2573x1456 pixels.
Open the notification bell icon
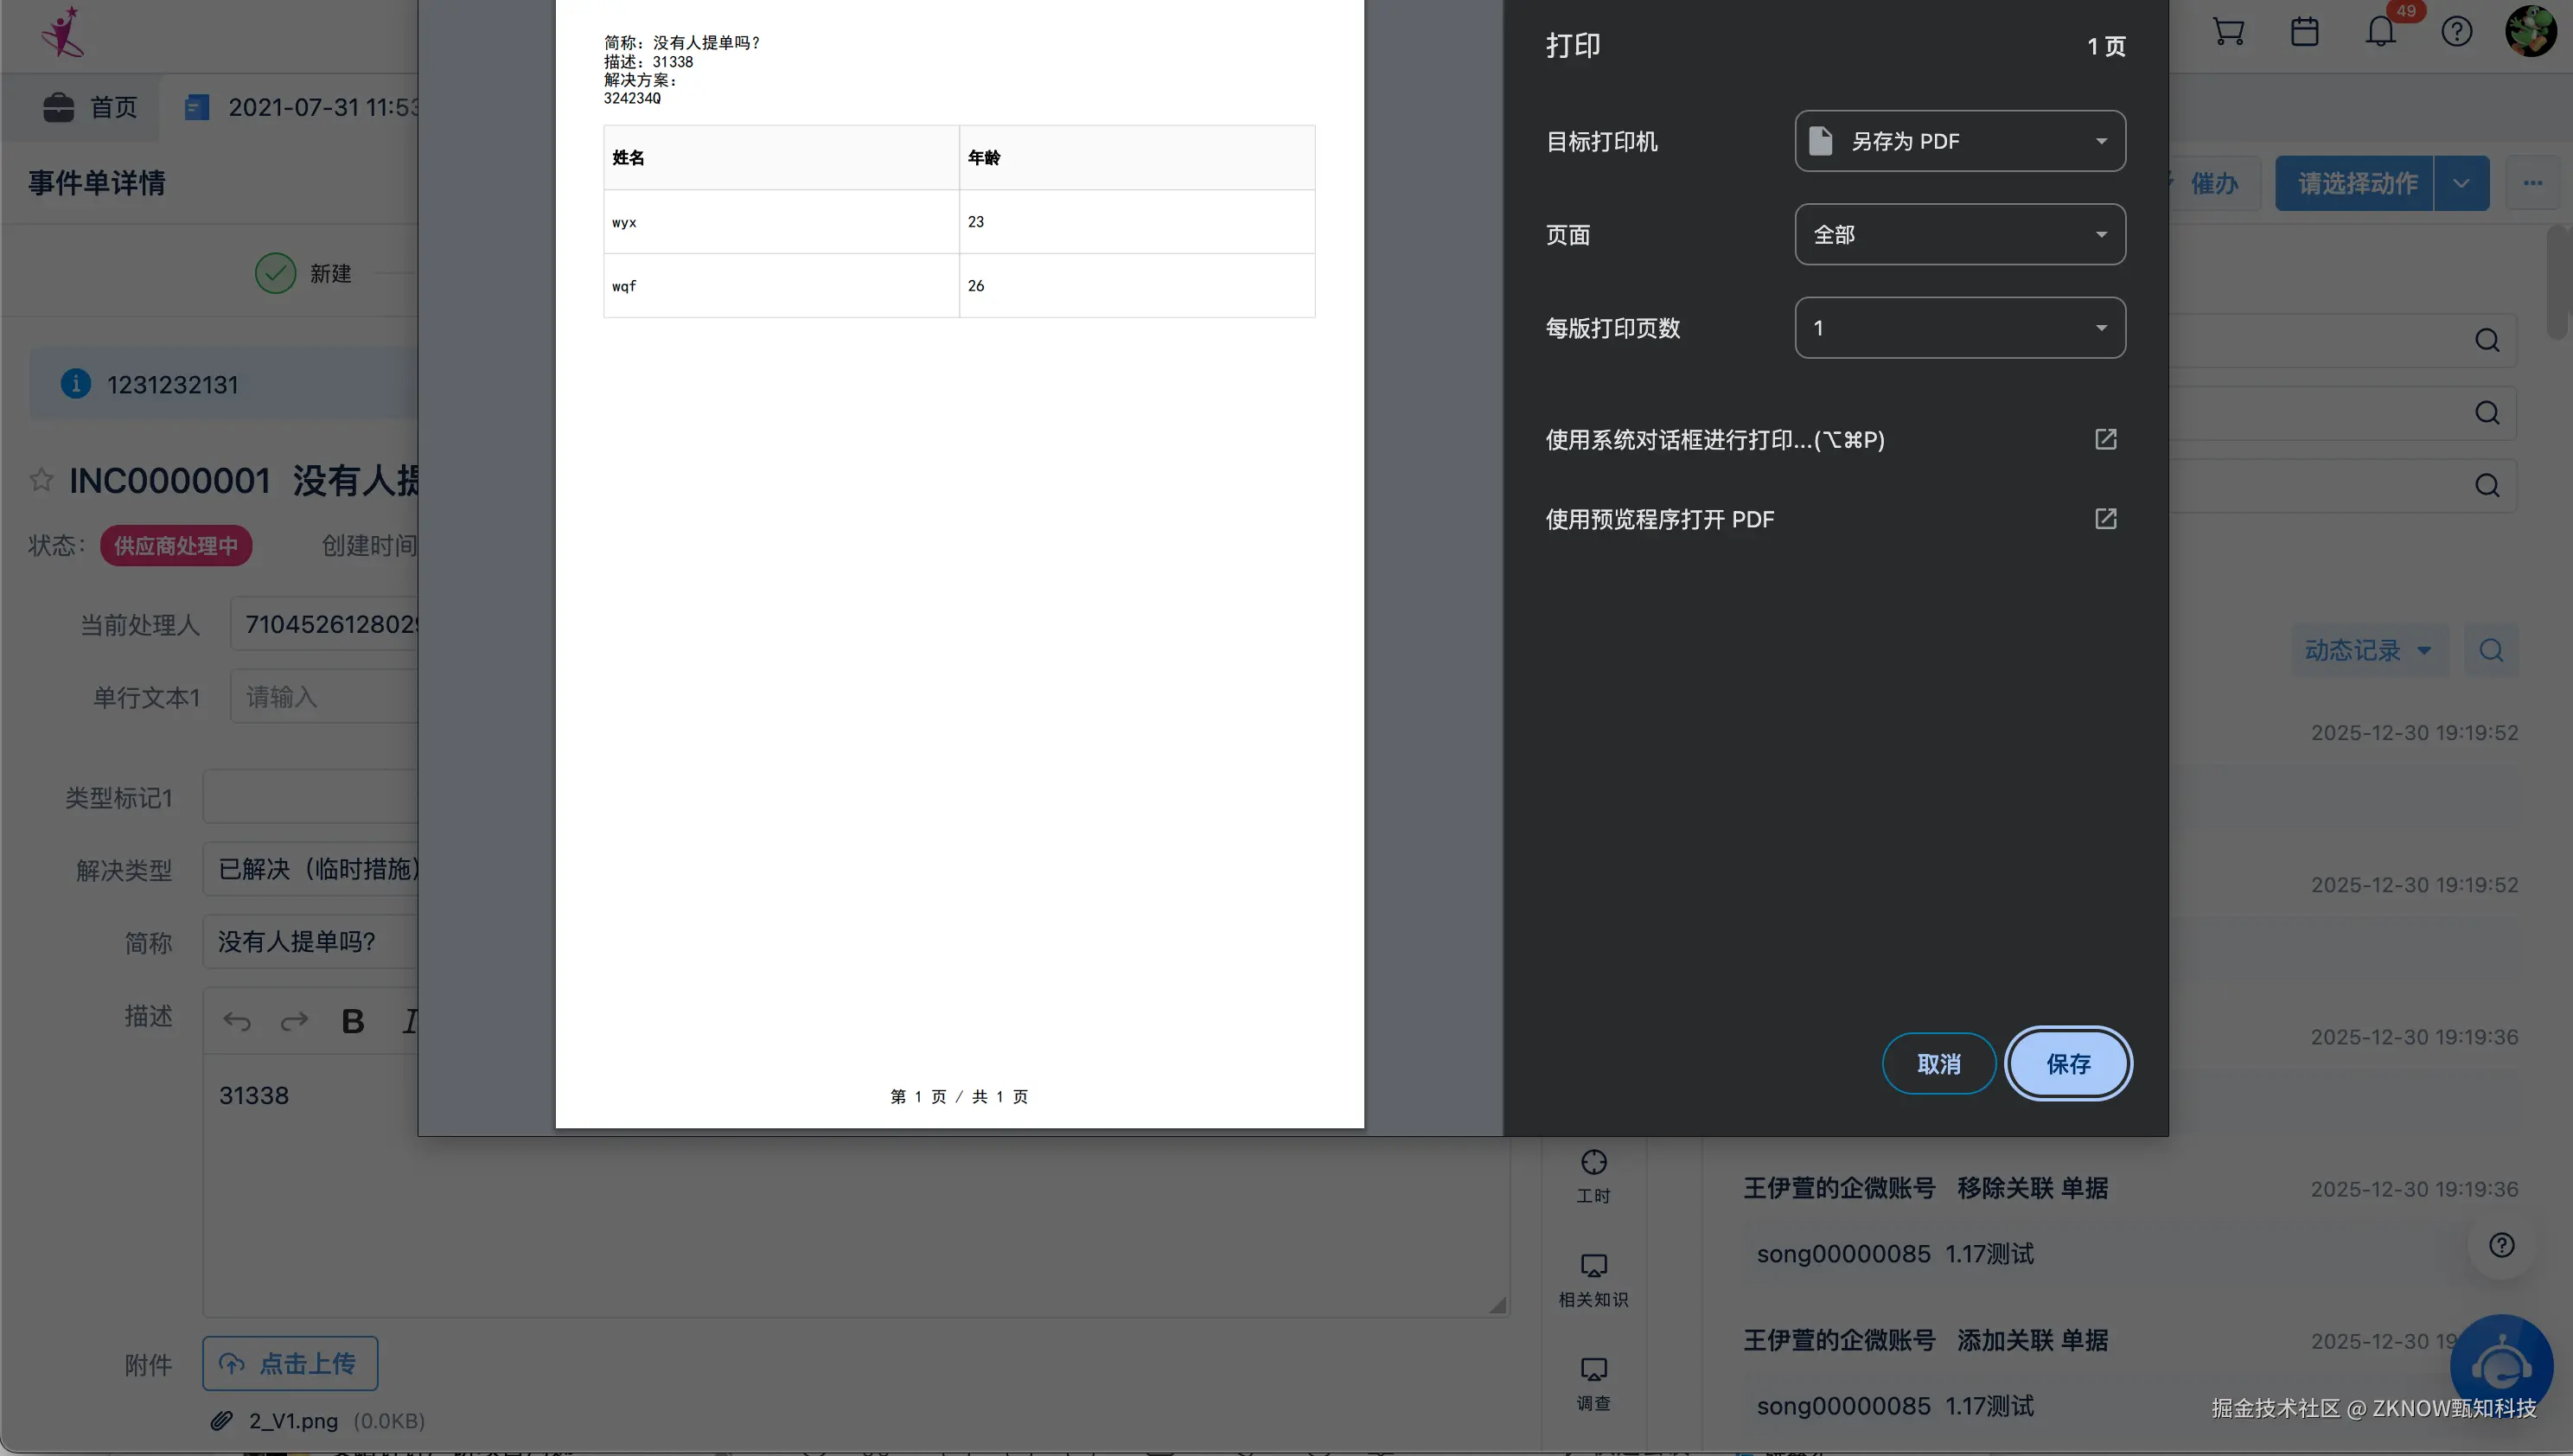click(2381, 32)
